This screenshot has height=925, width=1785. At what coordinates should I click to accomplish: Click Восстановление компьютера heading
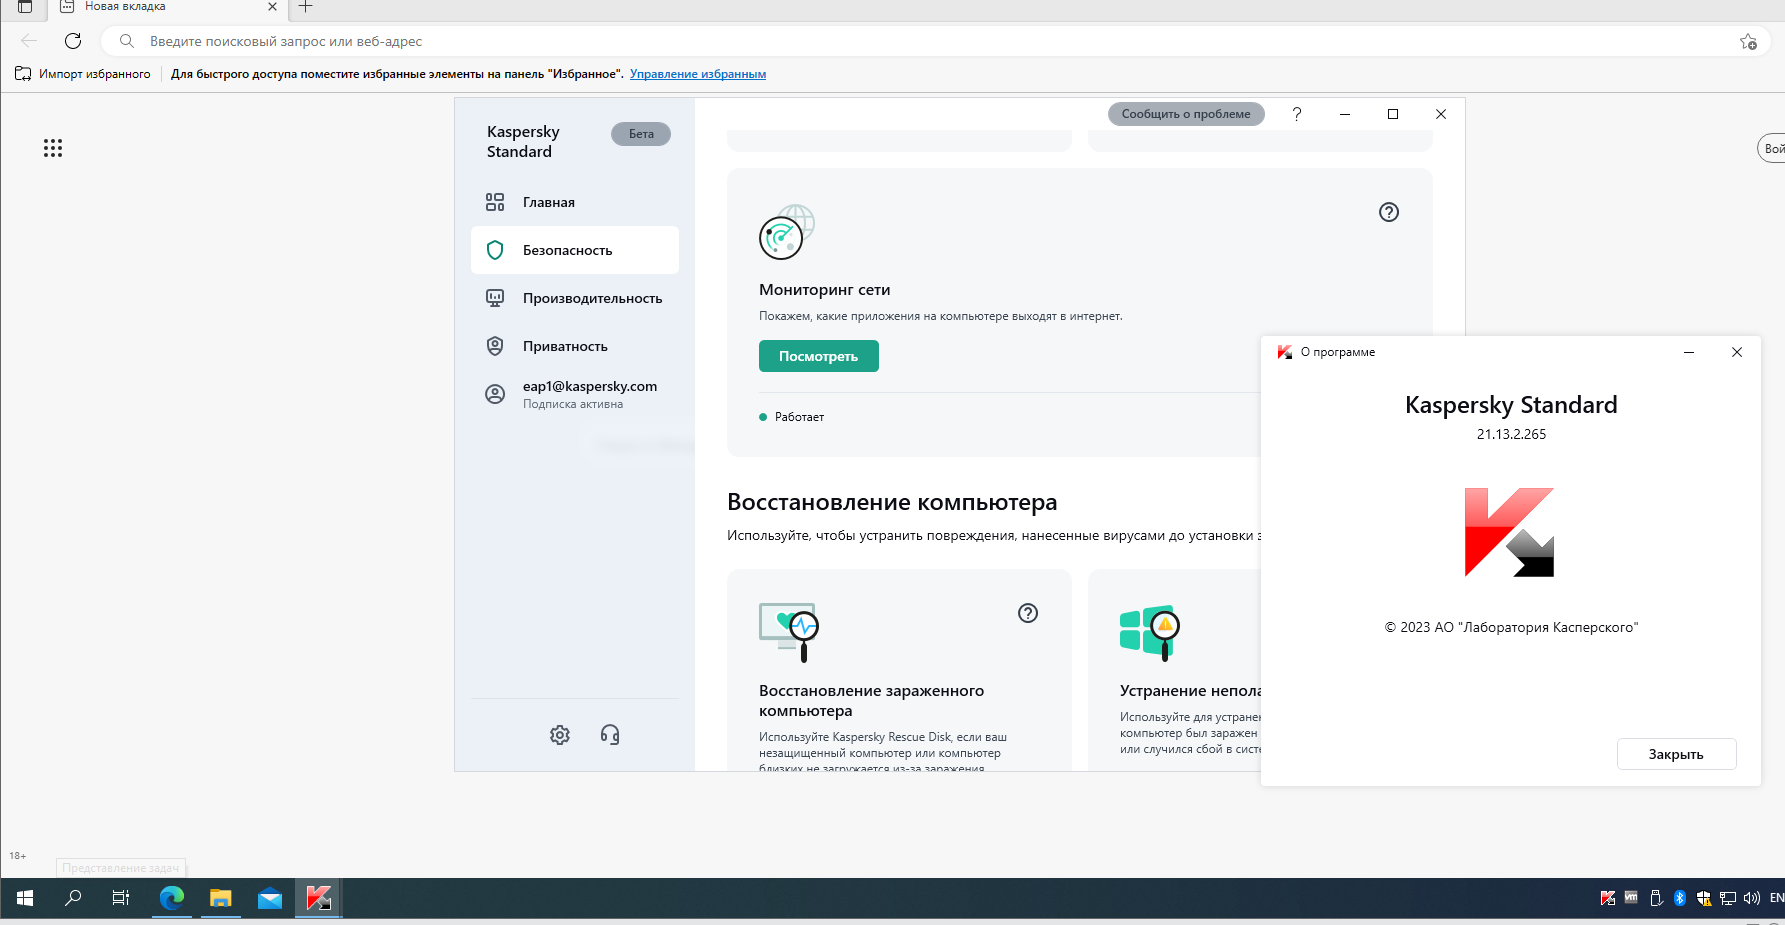(892, 502)
